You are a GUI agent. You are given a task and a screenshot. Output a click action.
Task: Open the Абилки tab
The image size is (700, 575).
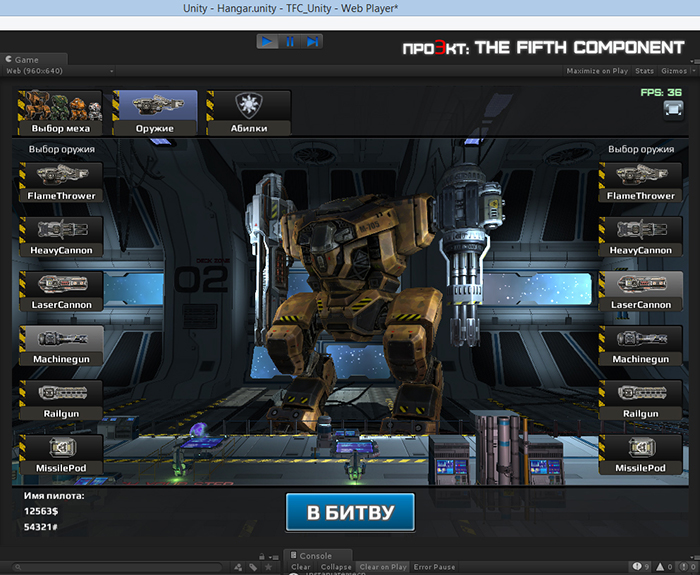click(x=249, y=112)
